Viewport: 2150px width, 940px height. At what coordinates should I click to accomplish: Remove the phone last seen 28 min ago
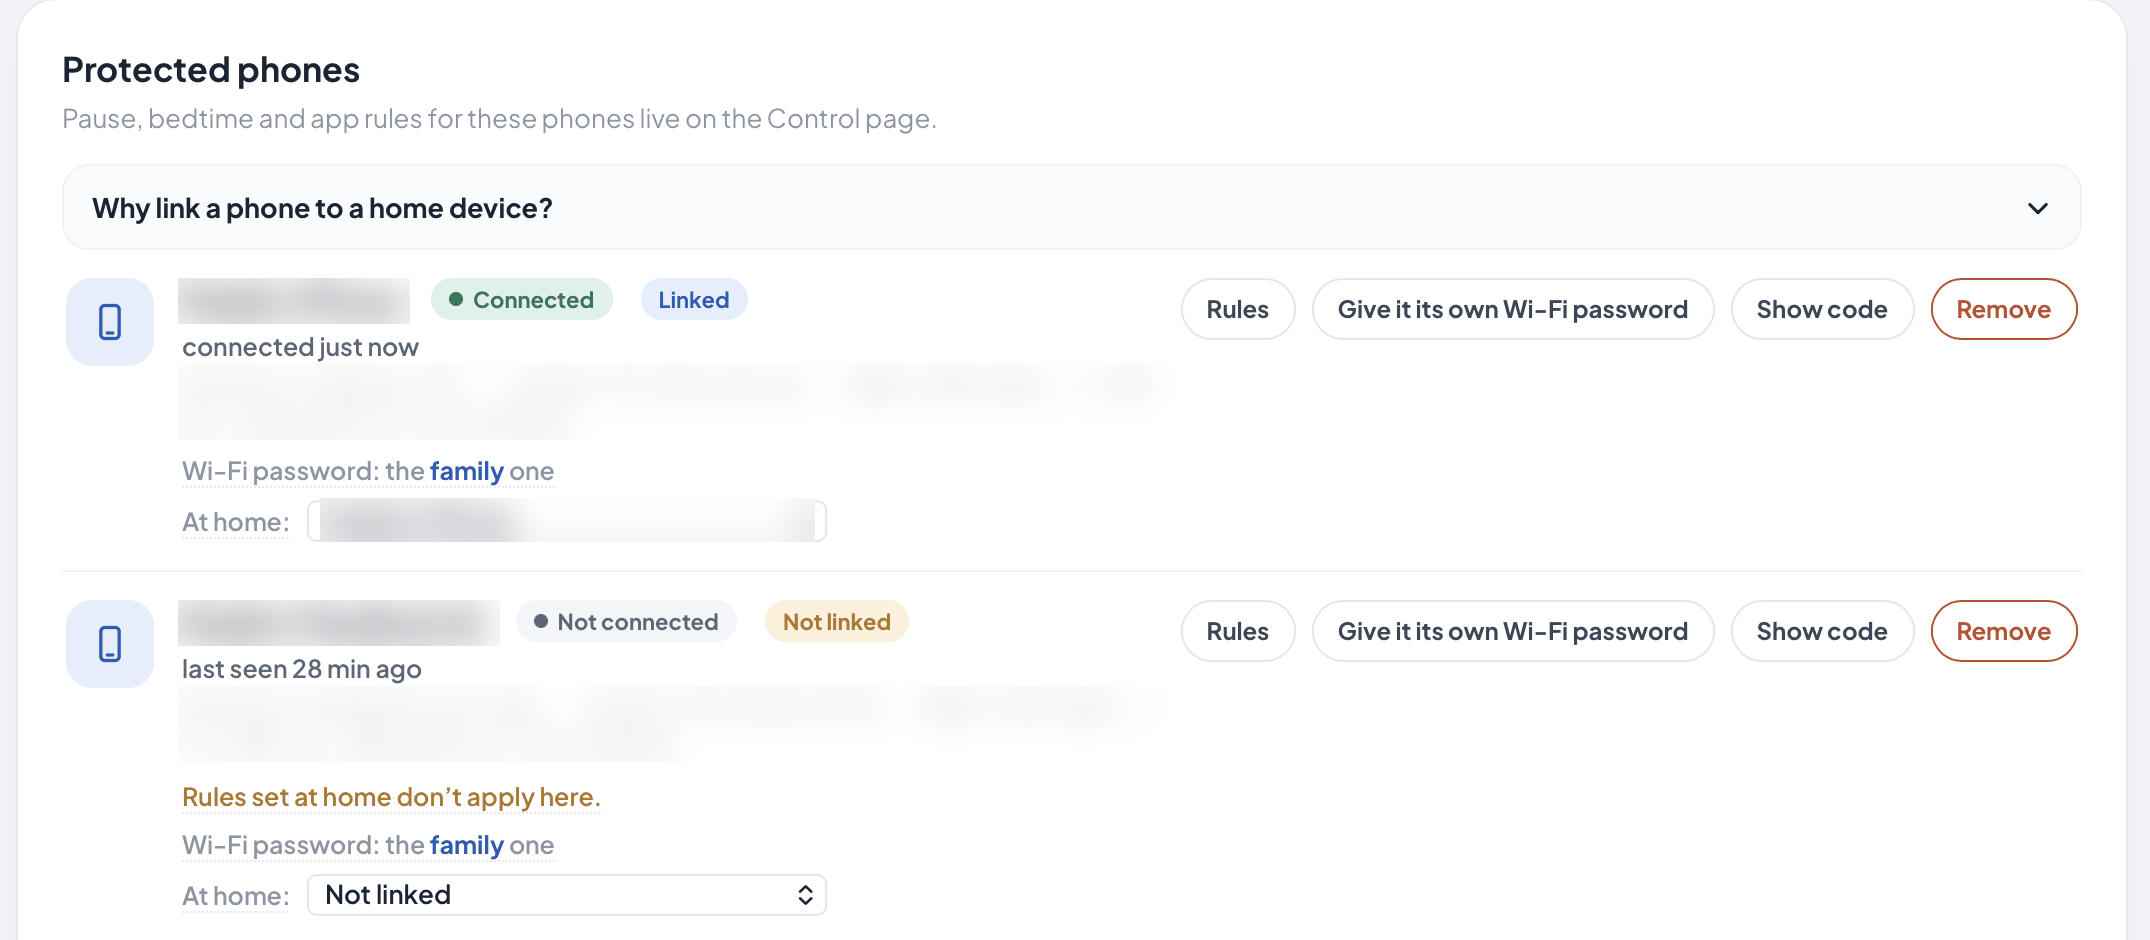pyautogui.click(x=2003, y=631)
